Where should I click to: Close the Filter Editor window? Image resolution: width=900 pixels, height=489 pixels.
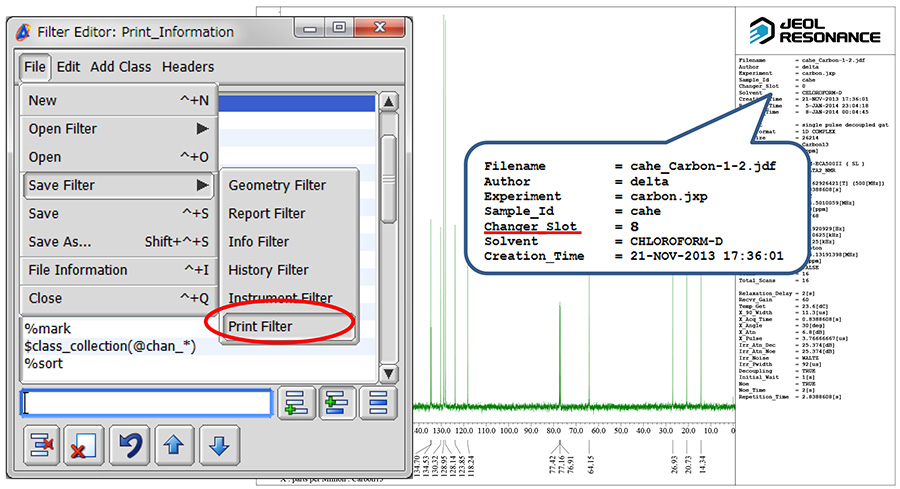point(379,28)
